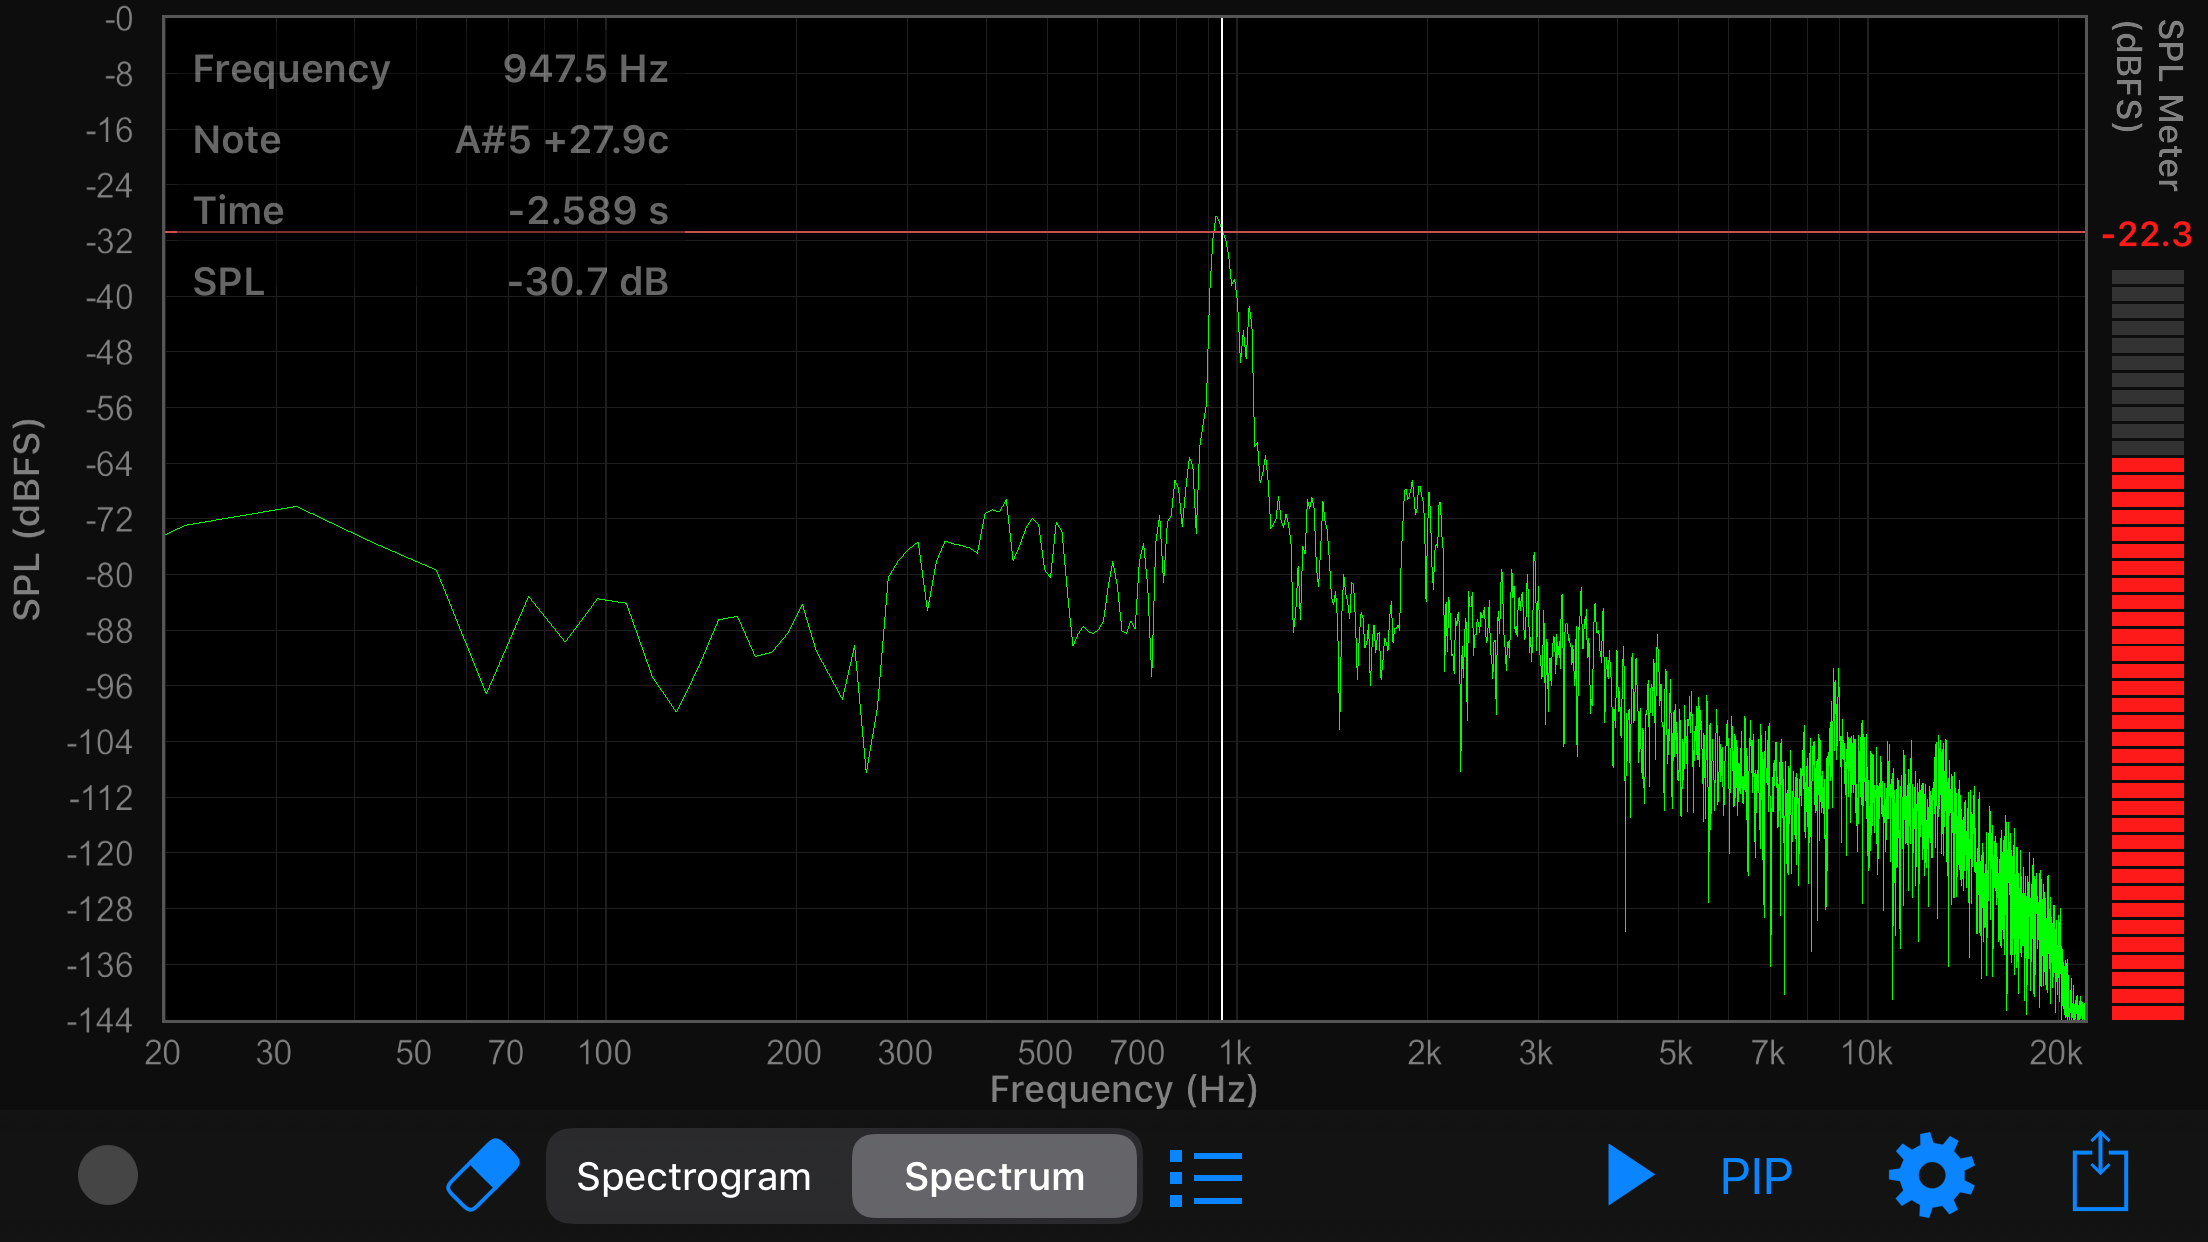Switch to Spectrogram view

694,1177
